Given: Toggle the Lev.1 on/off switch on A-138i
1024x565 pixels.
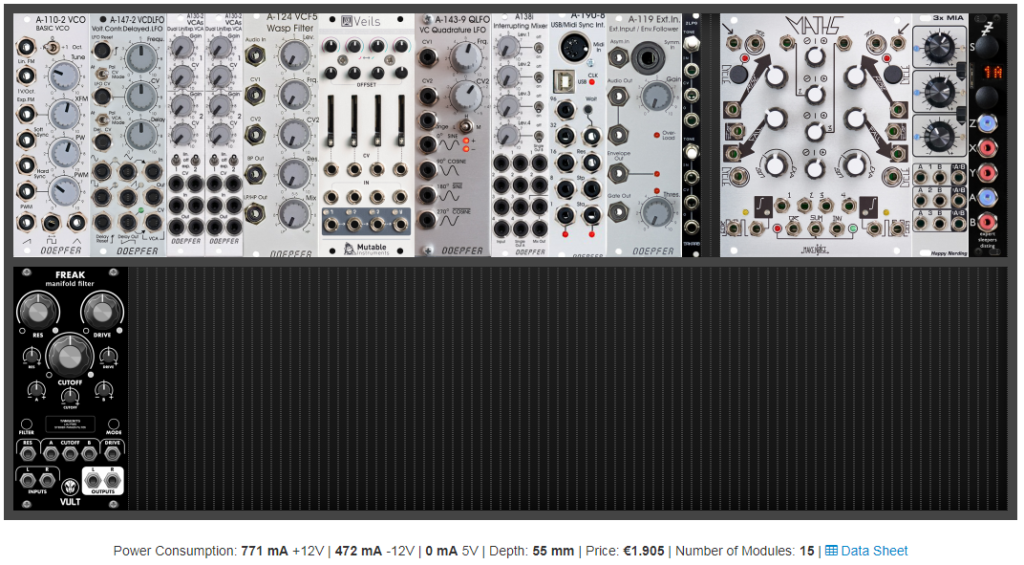Looking at the screenshot, I should pos(538,48).
